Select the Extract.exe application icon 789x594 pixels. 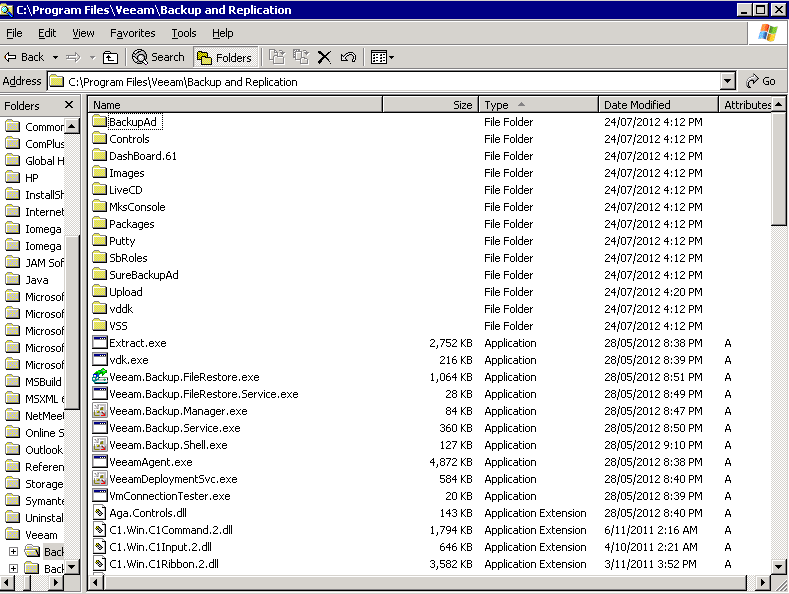[x=100, y=343]
